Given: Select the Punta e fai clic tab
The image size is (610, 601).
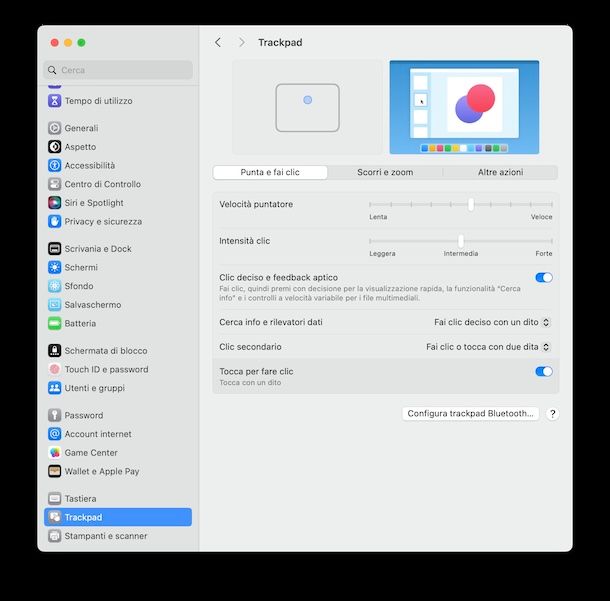Looking at the screenshot, I should pos(270,172).
